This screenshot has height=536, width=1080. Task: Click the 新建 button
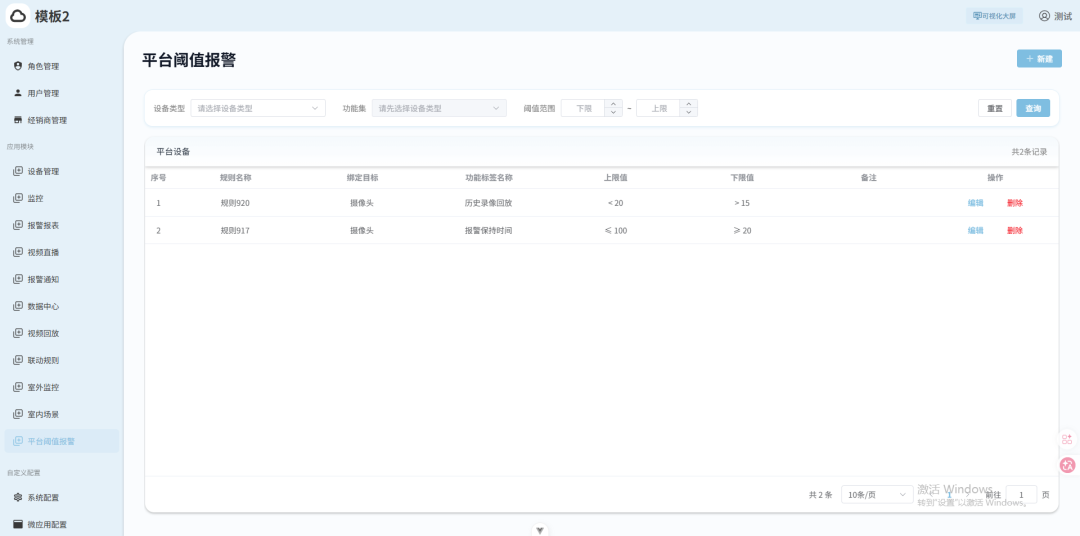click(x=1039, y=59)
